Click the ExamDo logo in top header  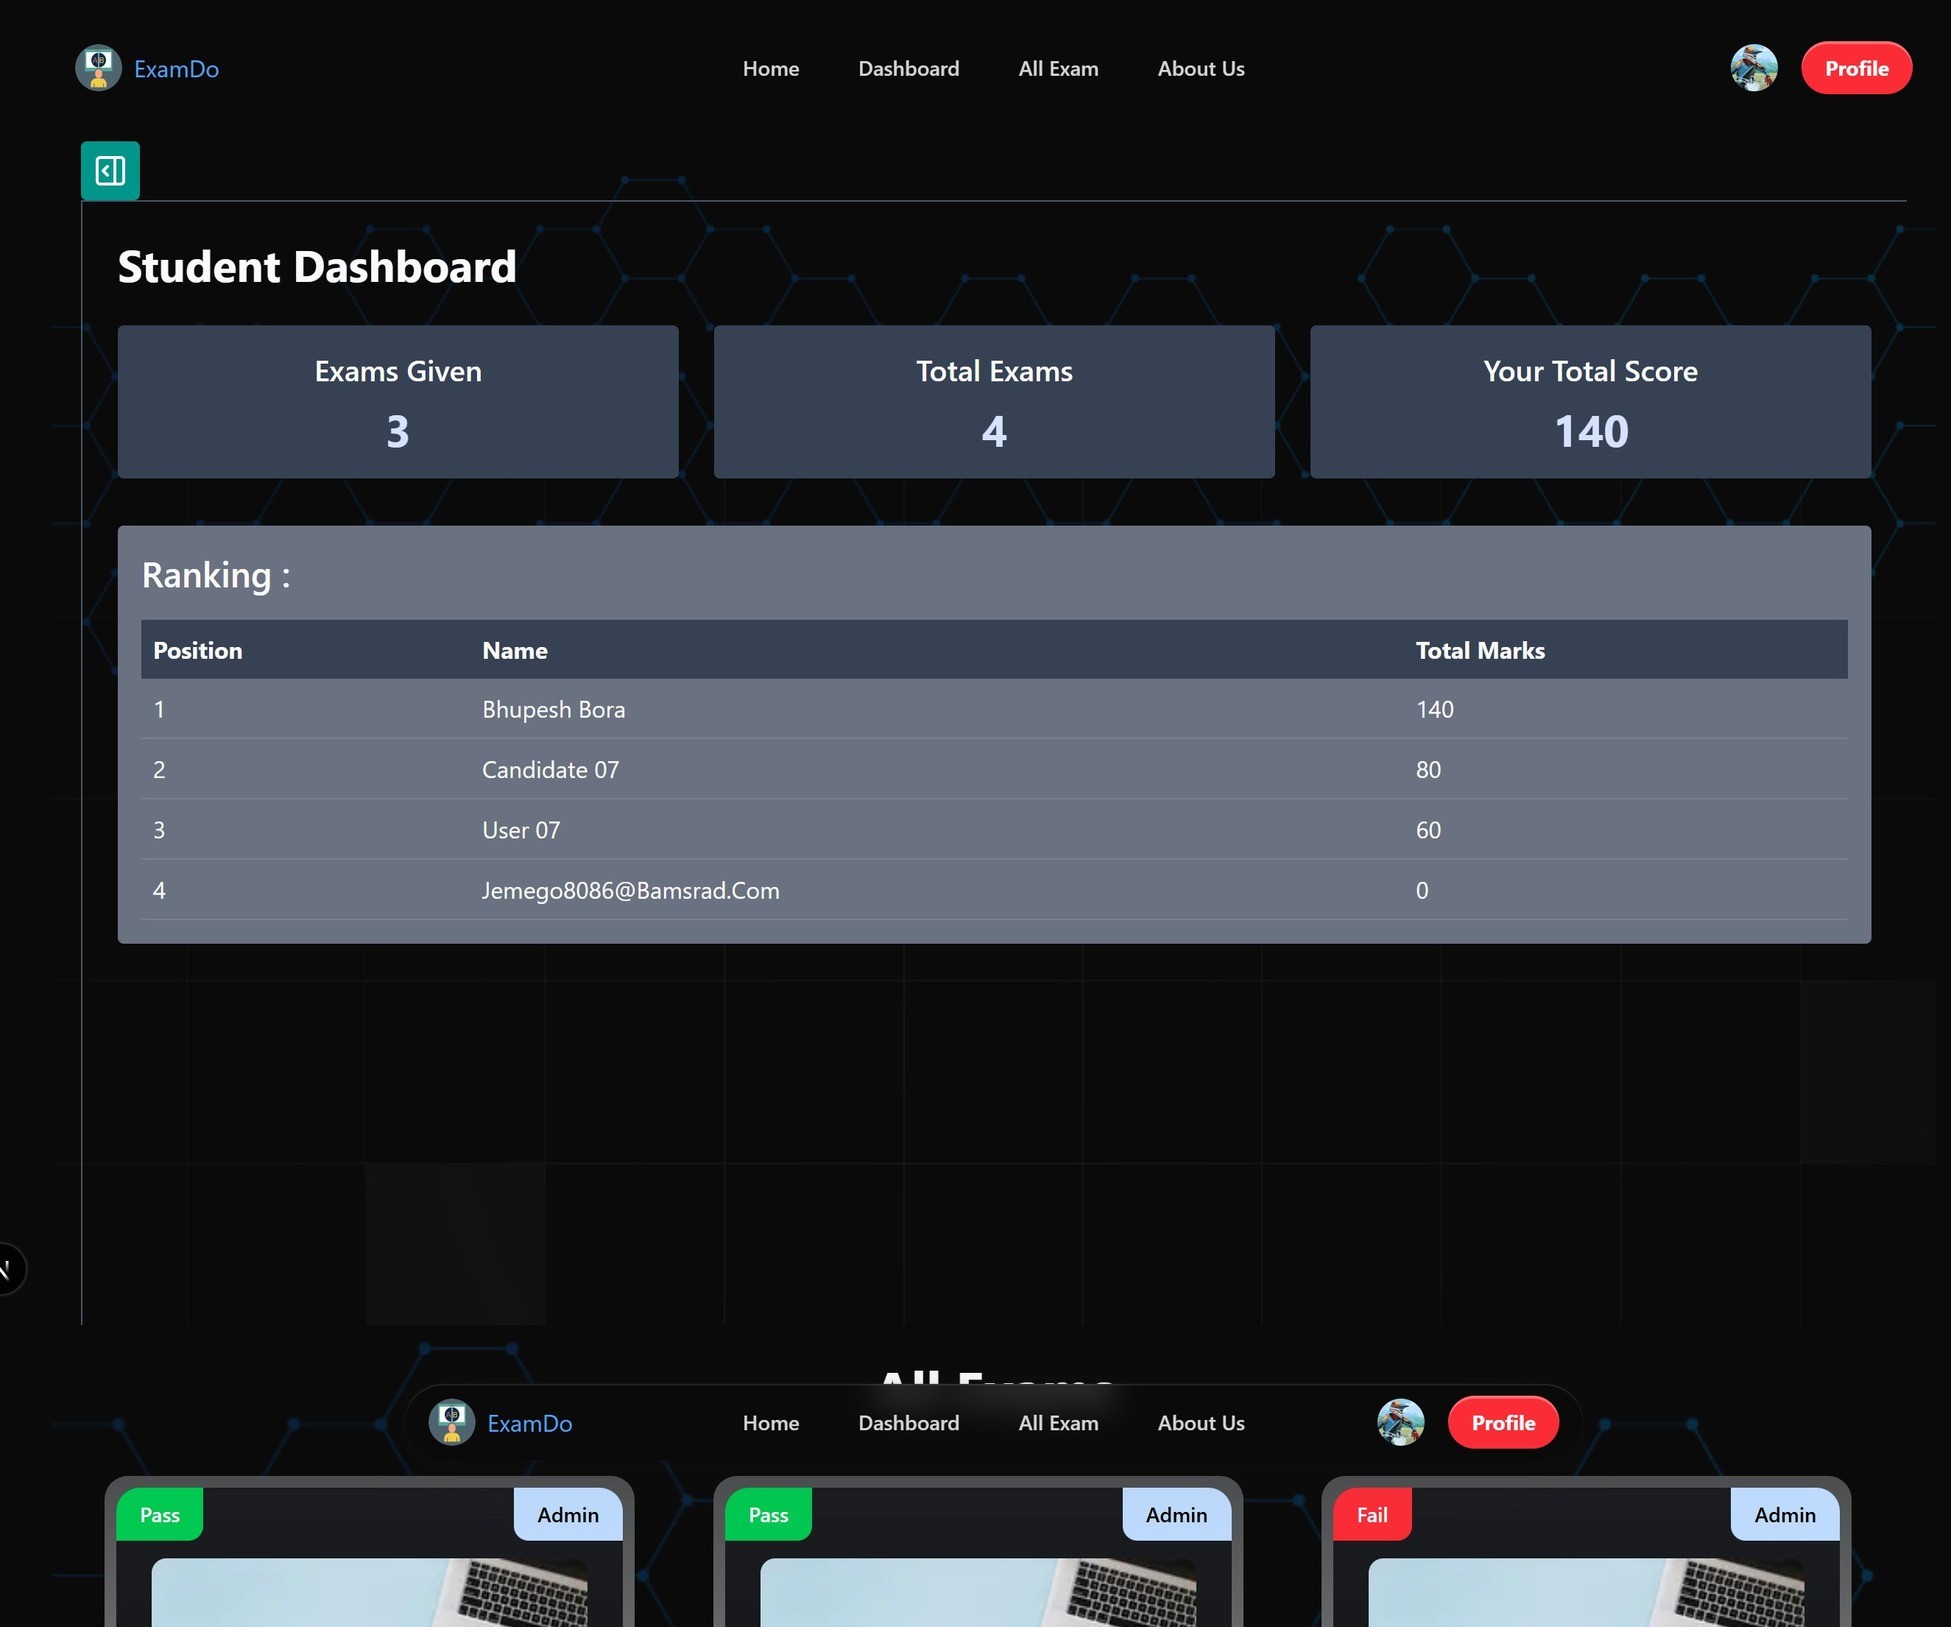98,68
